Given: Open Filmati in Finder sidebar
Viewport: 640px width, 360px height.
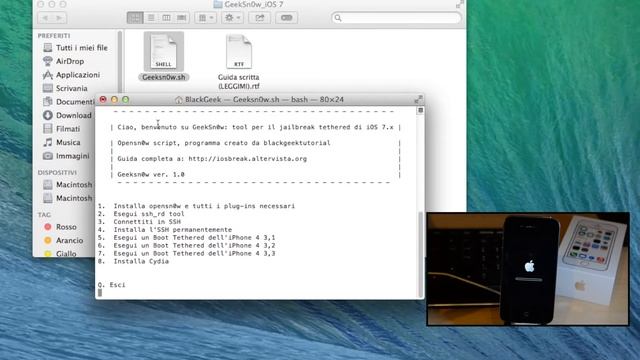Looking at the screenshot, I should 61,129.
